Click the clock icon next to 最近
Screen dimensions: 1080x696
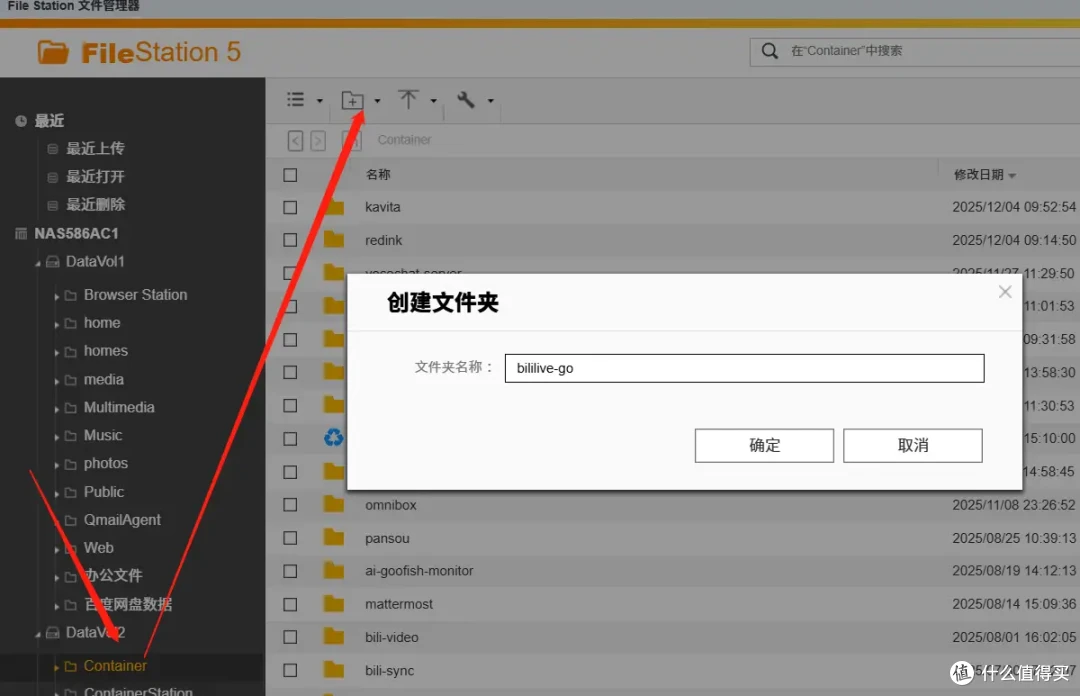(21, 121)
